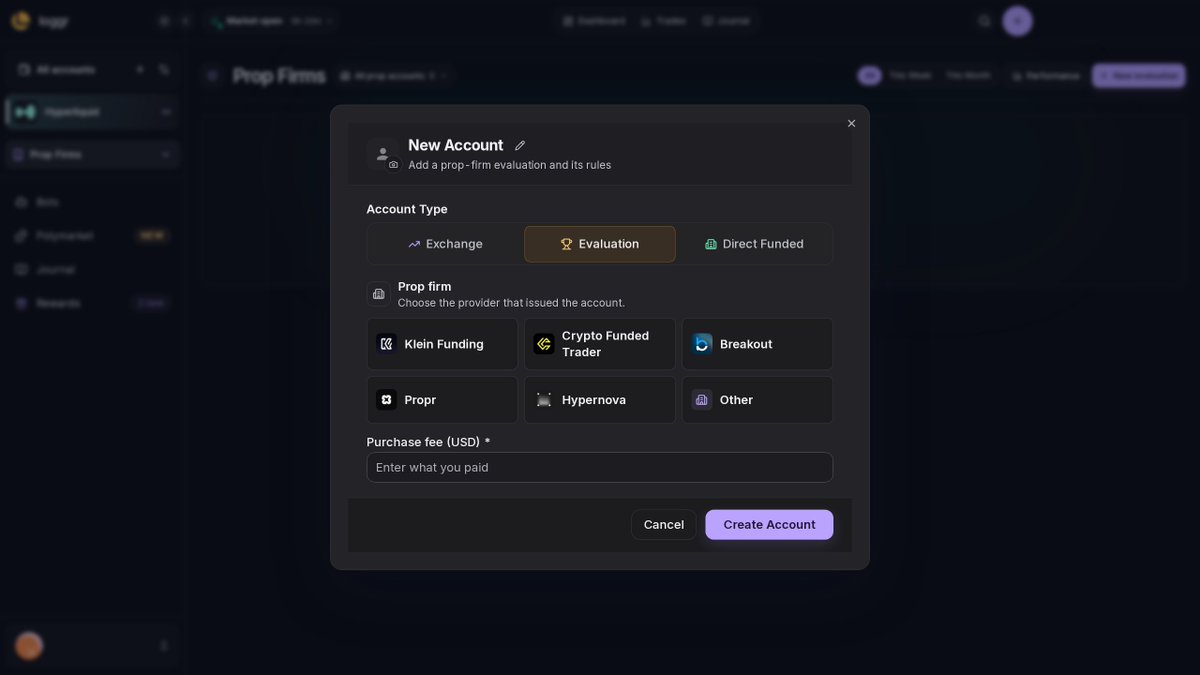Click the orange user avatar at sidebar bottom

[29, 646]
